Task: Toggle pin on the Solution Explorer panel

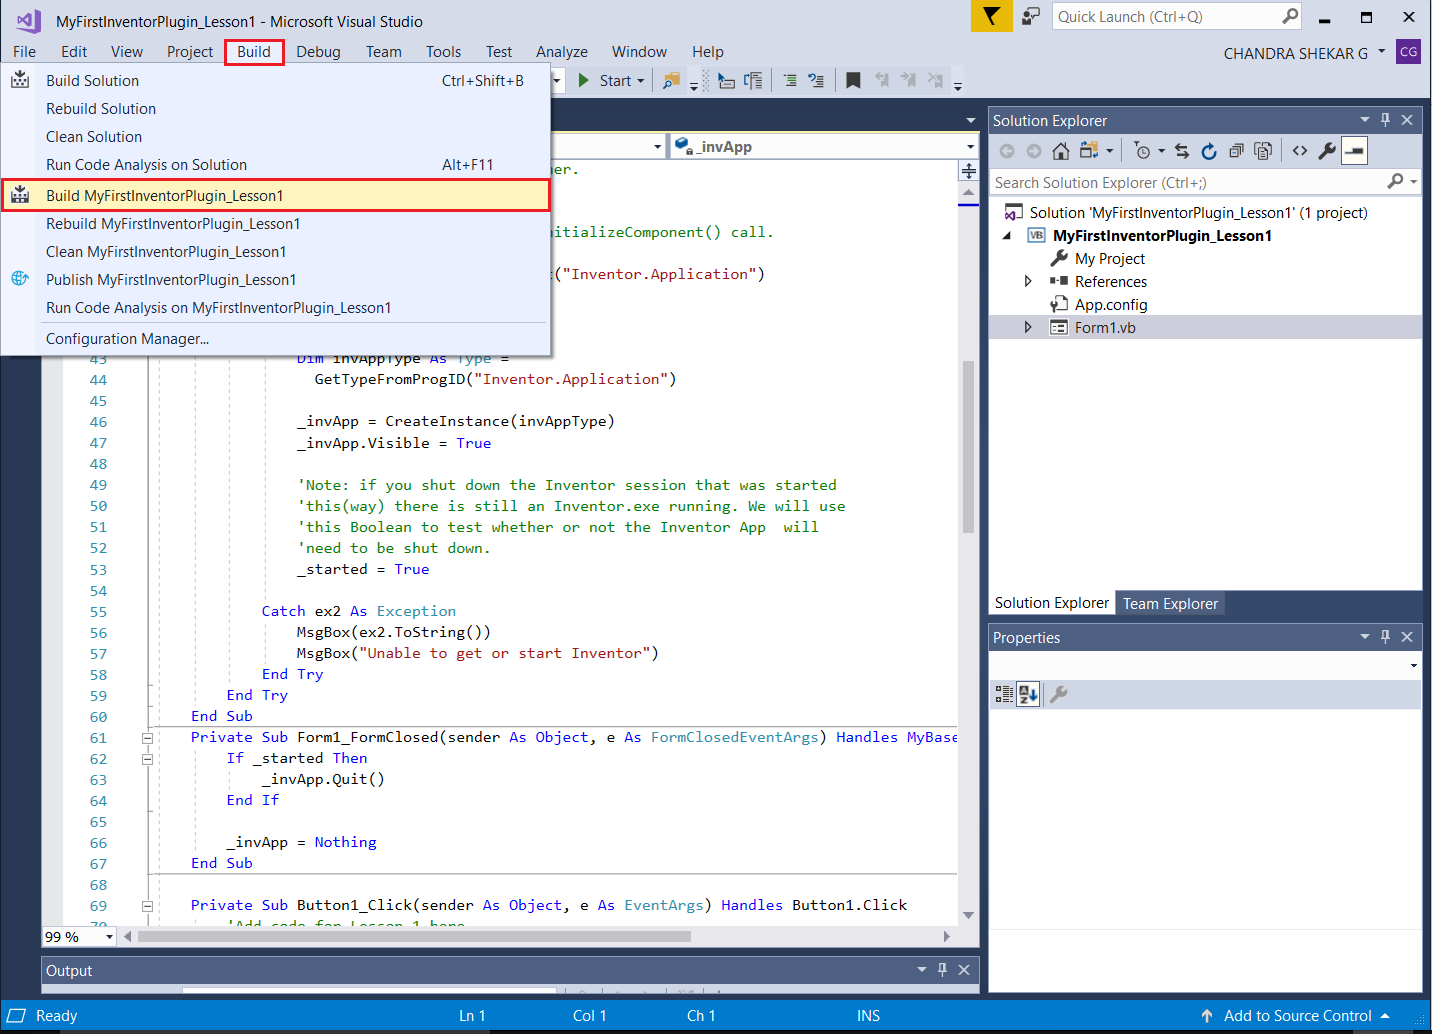Action: coord(1385,120)
